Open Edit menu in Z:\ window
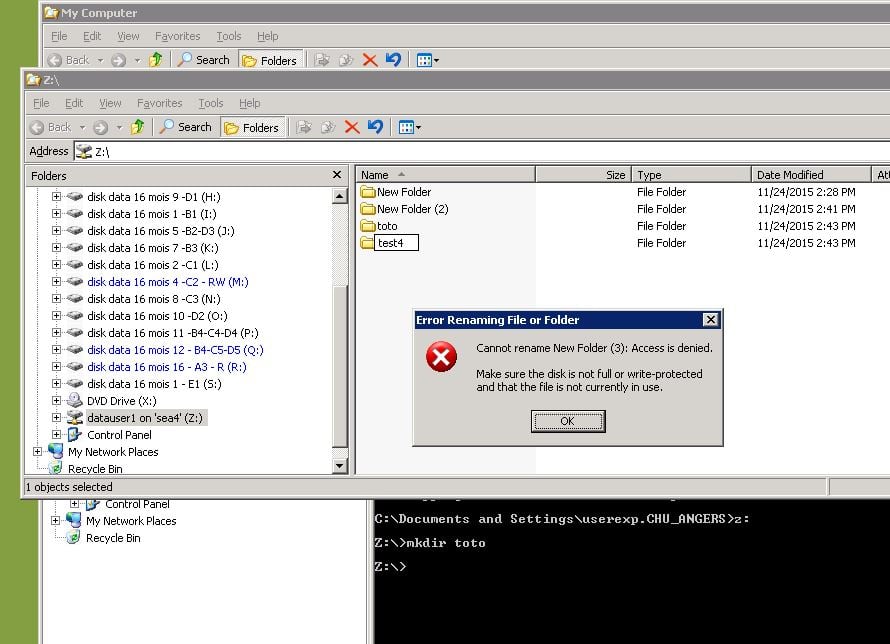890x644 pixels. [74, 103]
